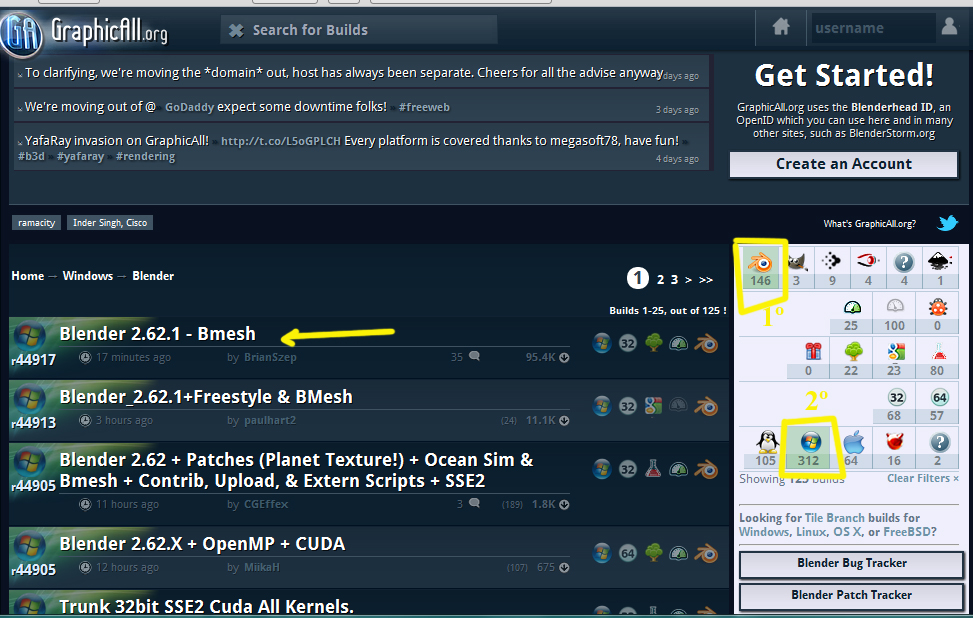Image resolution: width=973 pixels, height=618 pixels.
Task: Click Windows orb on Blender 2.62.1 - Bmesh row
Action: [602, 343]
